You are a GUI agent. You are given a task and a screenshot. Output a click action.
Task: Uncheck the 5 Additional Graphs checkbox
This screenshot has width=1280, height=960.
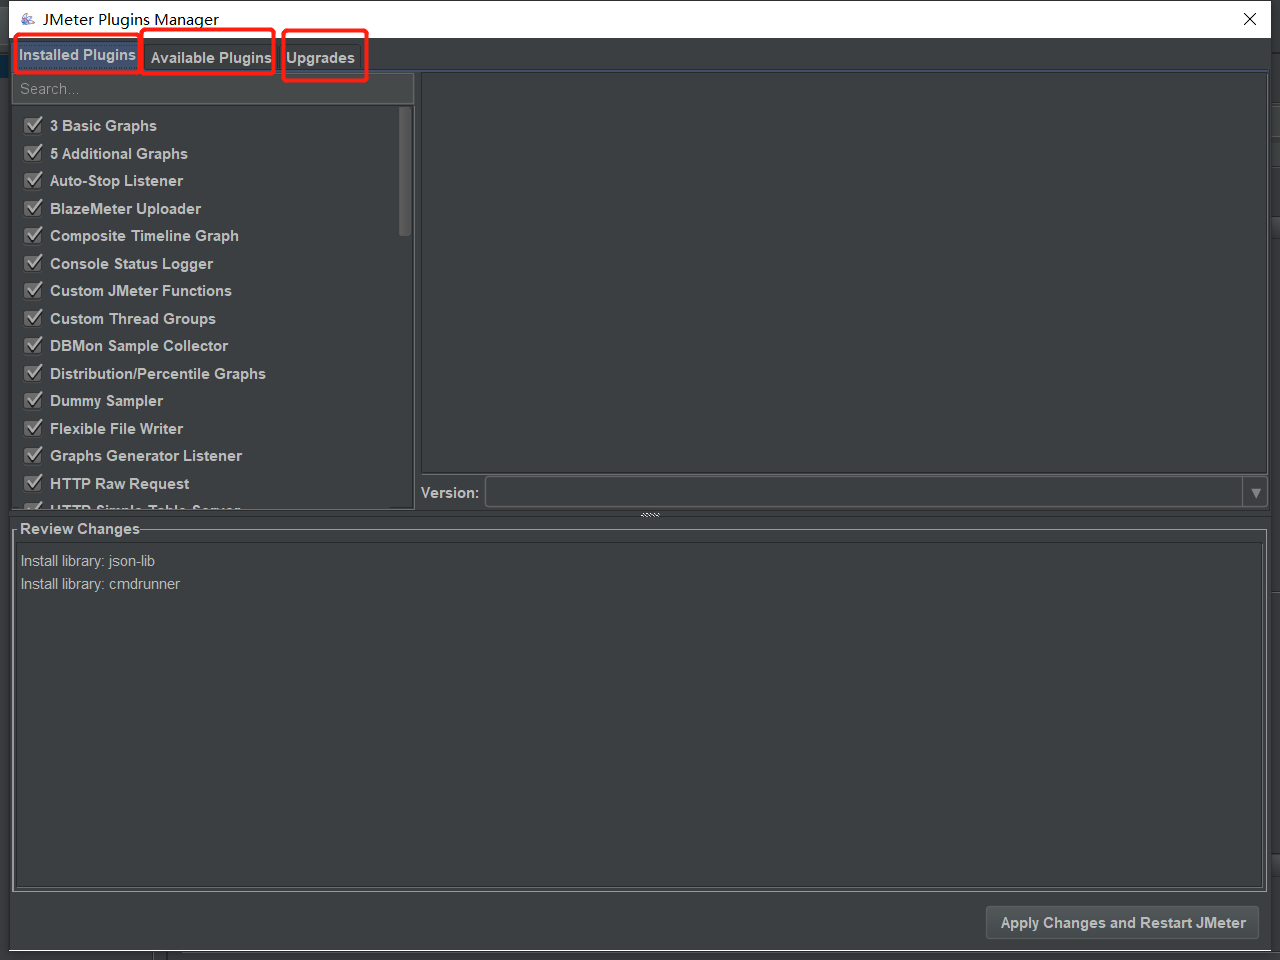click(33, 153)
